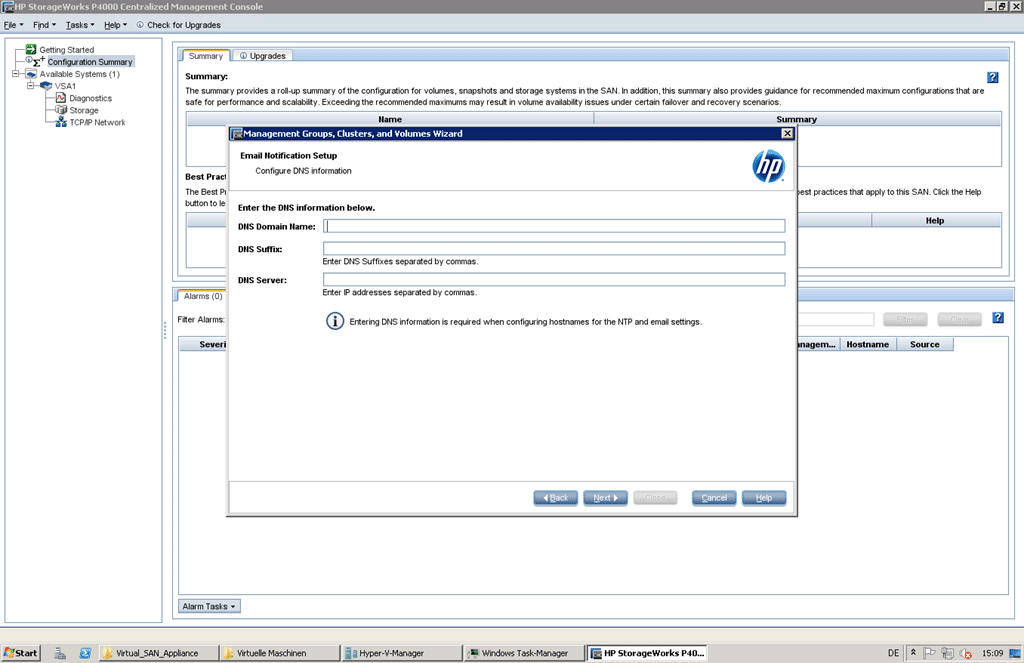Screen dimensions: 1024x663
Task: Select Diagnostics under VSA1
Action: [91, 98]
